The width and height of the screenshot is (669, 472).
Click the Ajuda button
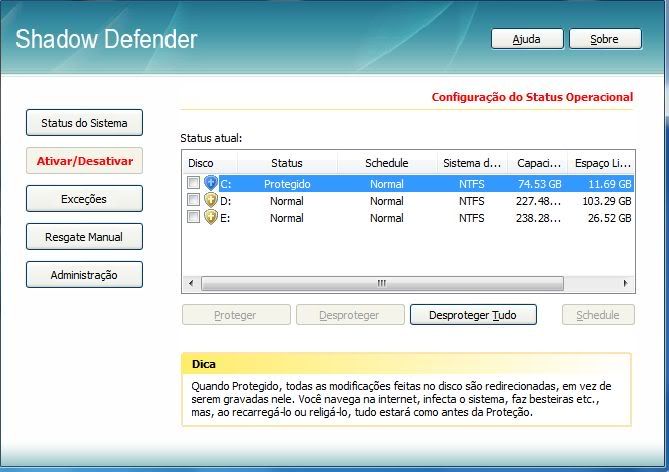pyautogui.click(x=527, y=39)
